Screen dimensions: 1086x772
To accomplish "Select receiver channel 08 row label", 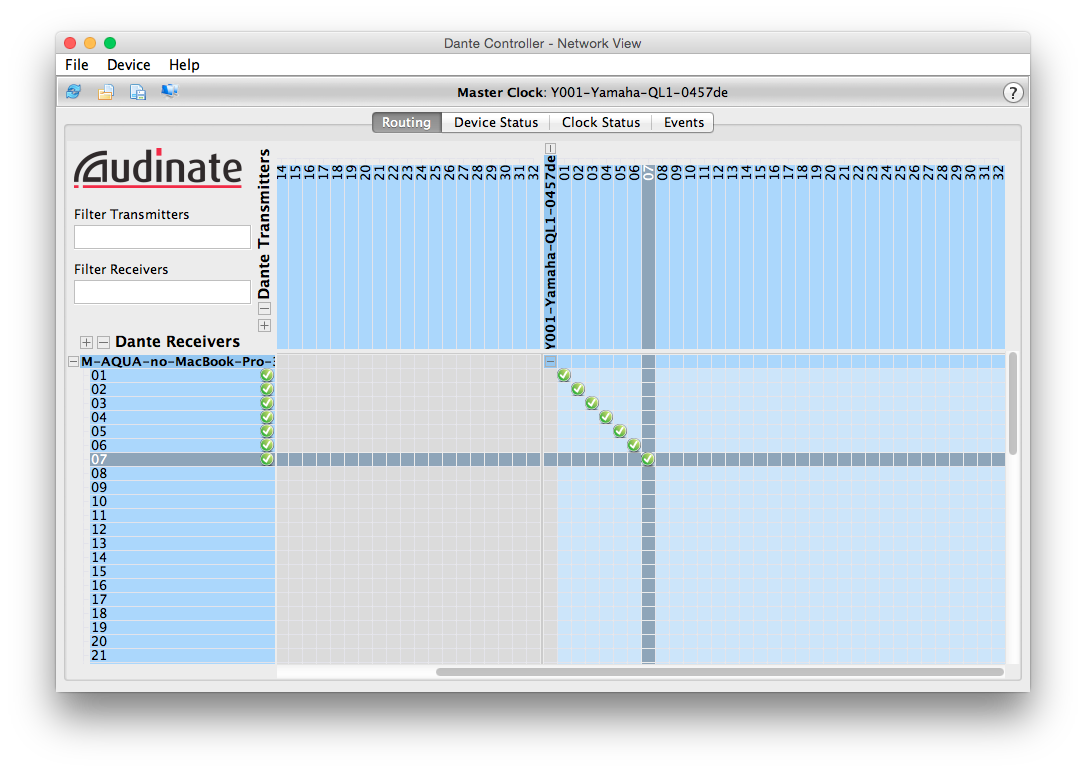I will coord(99,474).
